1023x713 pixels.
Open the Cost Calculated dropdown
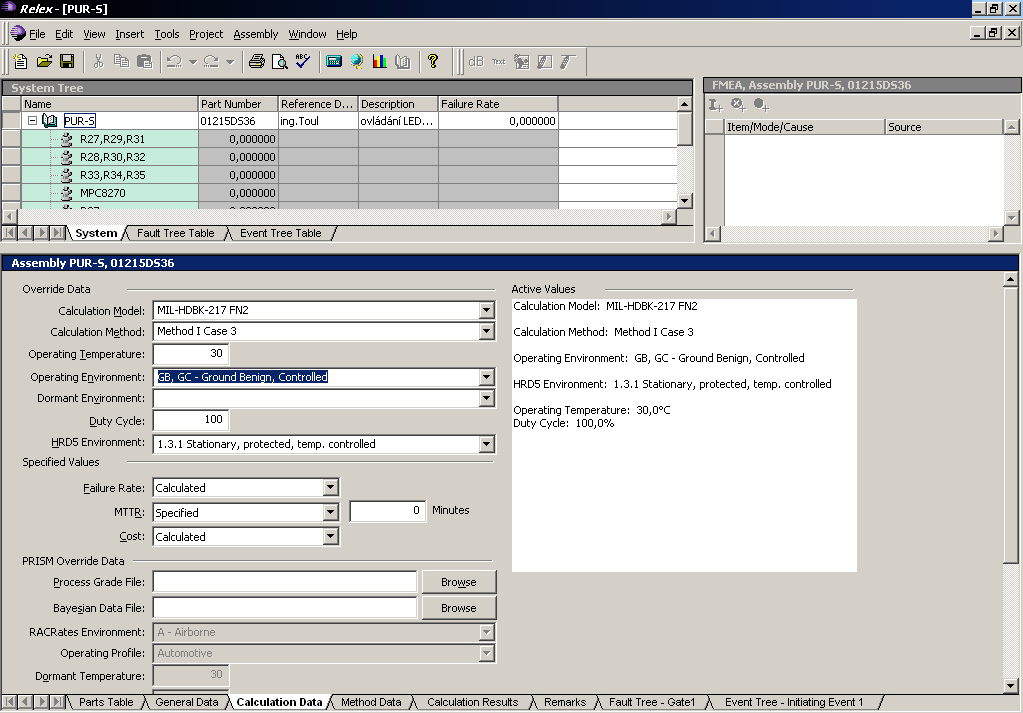(x=331, y=536)
